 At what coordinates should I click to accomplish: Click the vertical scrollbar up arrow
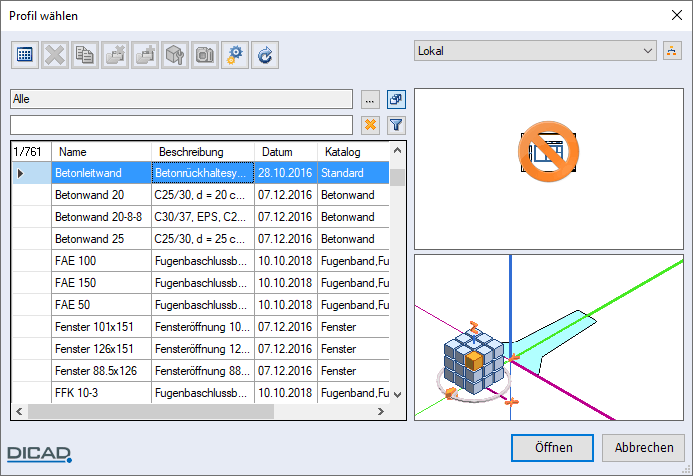point(397,151)
